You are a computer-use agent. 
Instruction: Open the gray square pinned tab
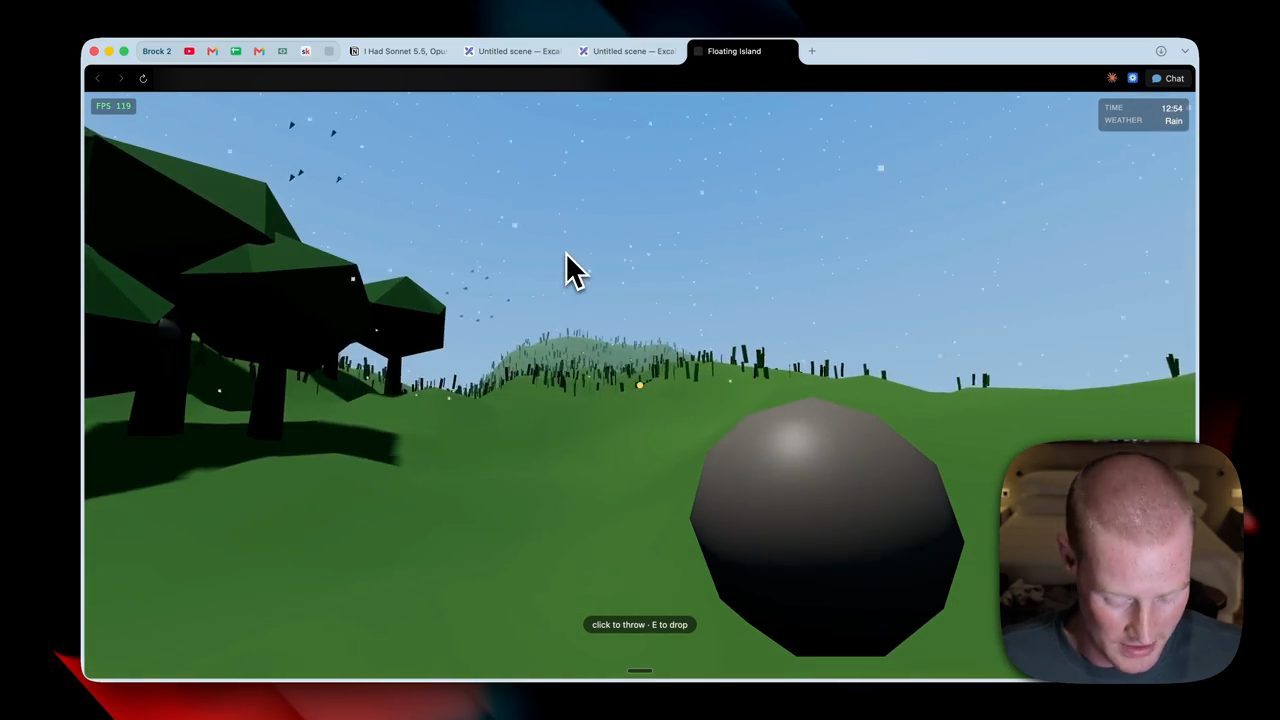tap(329, 51)
